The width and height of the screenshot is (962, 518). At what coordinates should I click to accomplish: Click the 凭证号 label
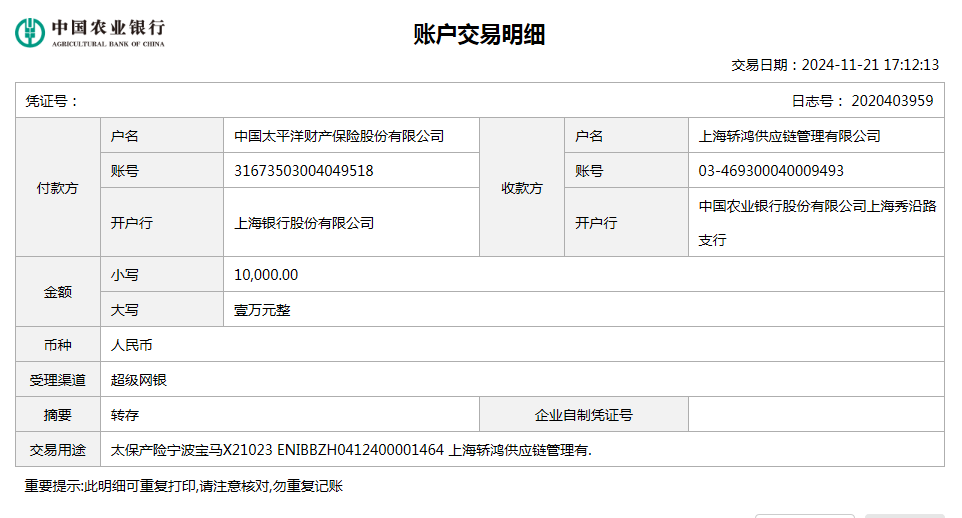tap(52, 101)
